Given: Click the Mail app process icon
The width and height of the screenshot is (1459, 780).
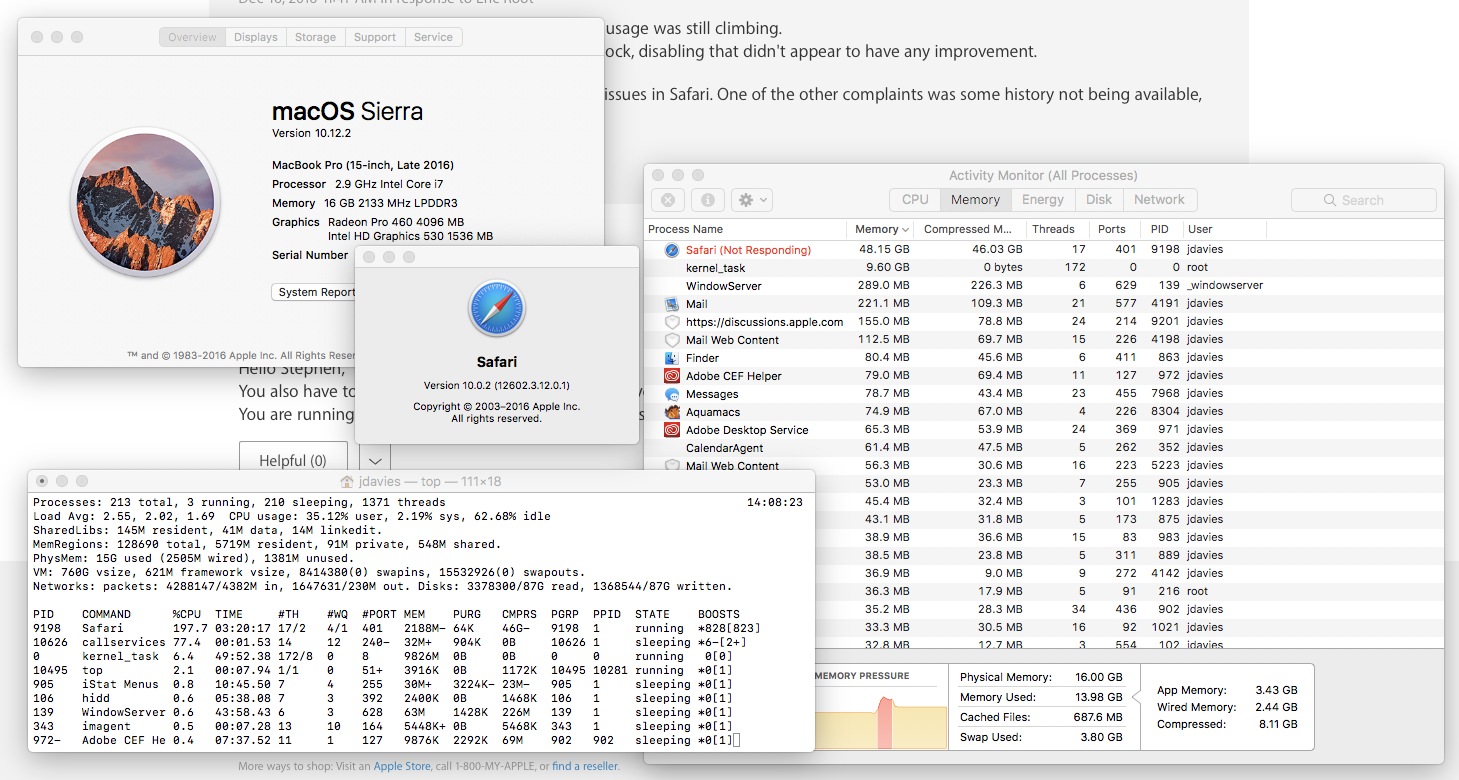Looking at the screenshot, I should coord(672,304).
